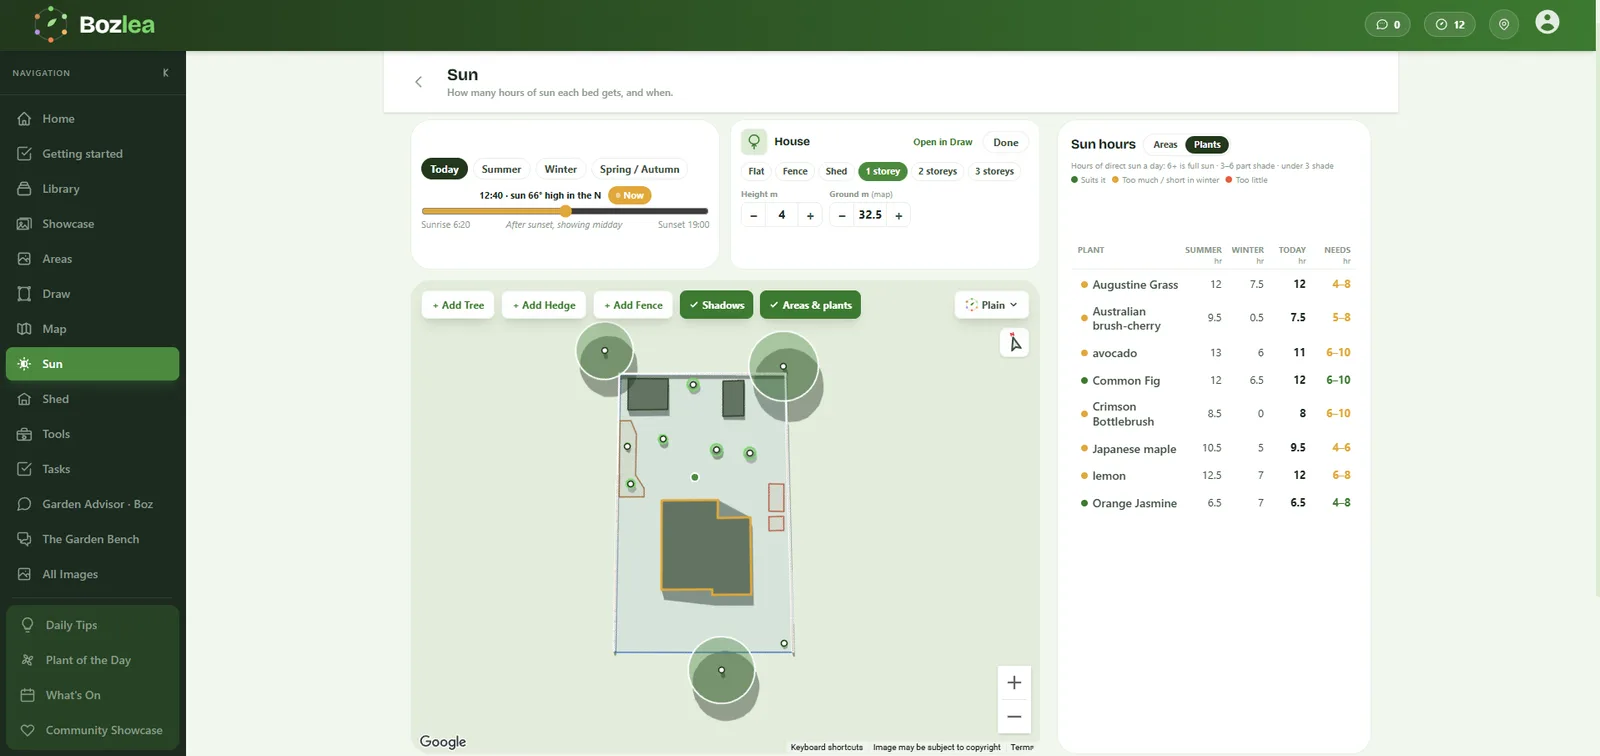The width and height of the screenshot is (1600, 756).
Task: Open the messages counter in header
Action: point(1387,24)
